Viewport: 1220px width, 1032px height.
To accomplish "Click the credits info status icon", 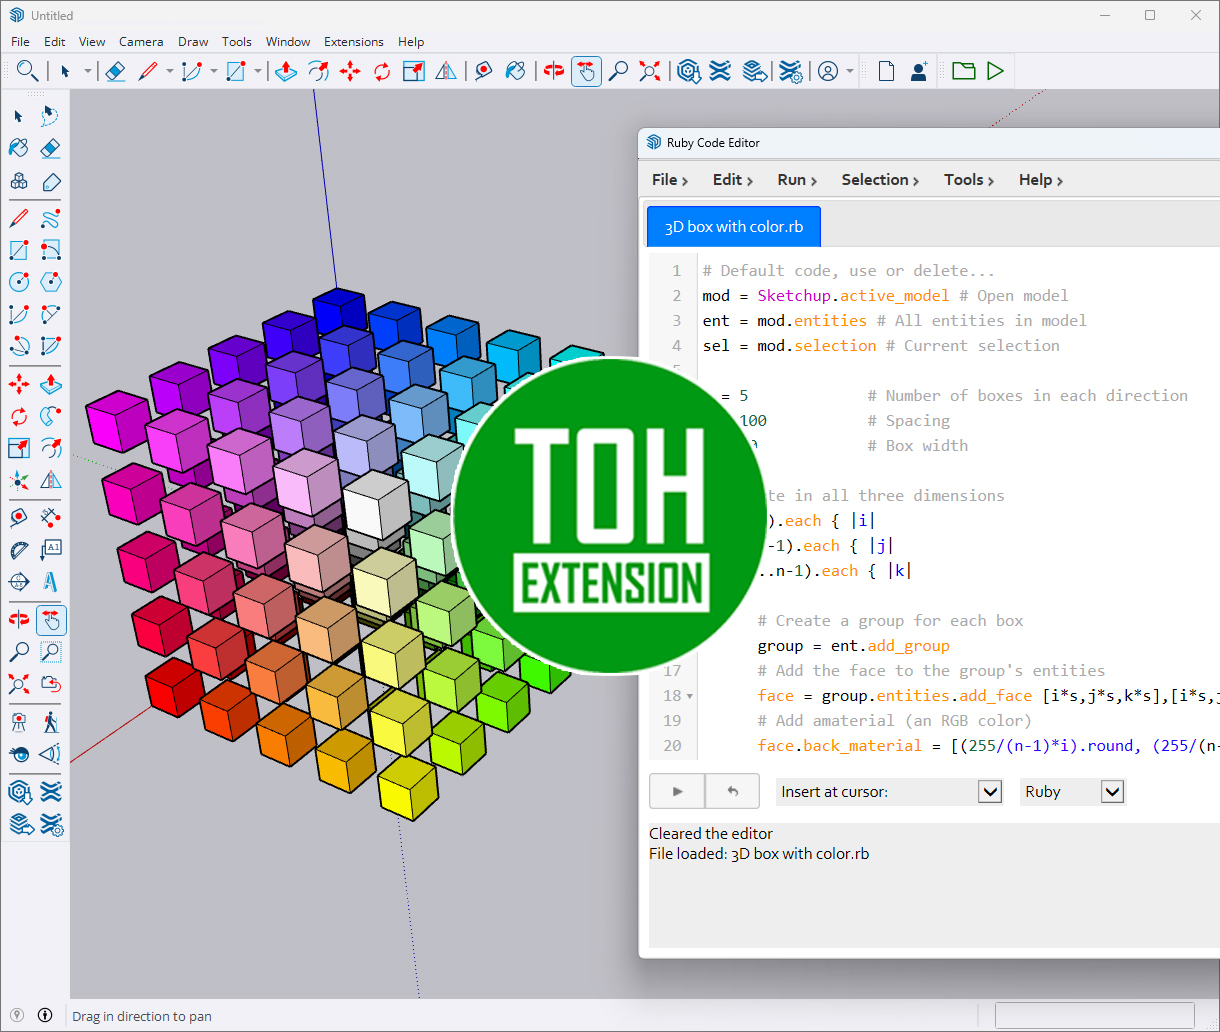I will click(x=45, y=1016).
